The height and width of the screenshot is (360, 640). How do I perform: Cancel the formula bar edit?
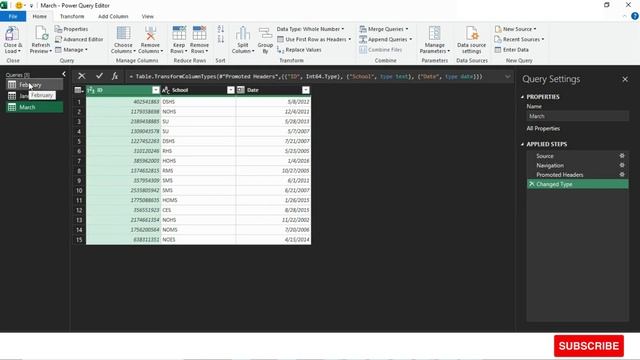click(82, 76)
